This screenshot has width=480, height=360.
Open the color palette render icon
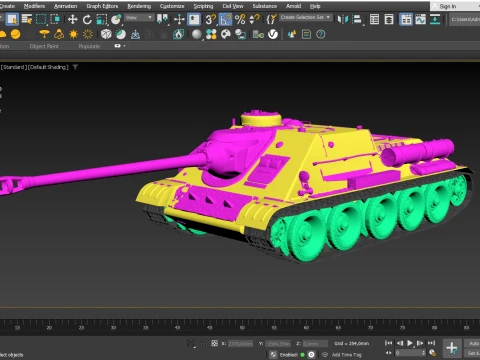click(226, 34)
